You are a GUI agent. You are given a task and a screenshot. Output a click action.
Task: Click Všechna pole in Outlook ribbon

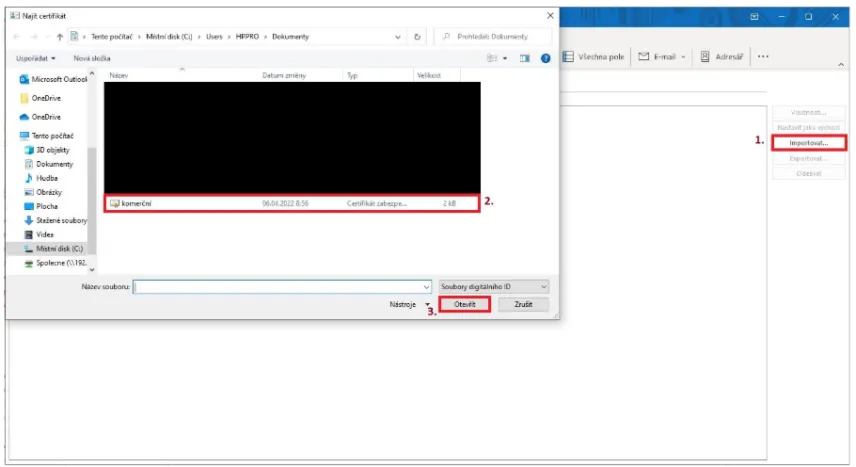(593, 57)
